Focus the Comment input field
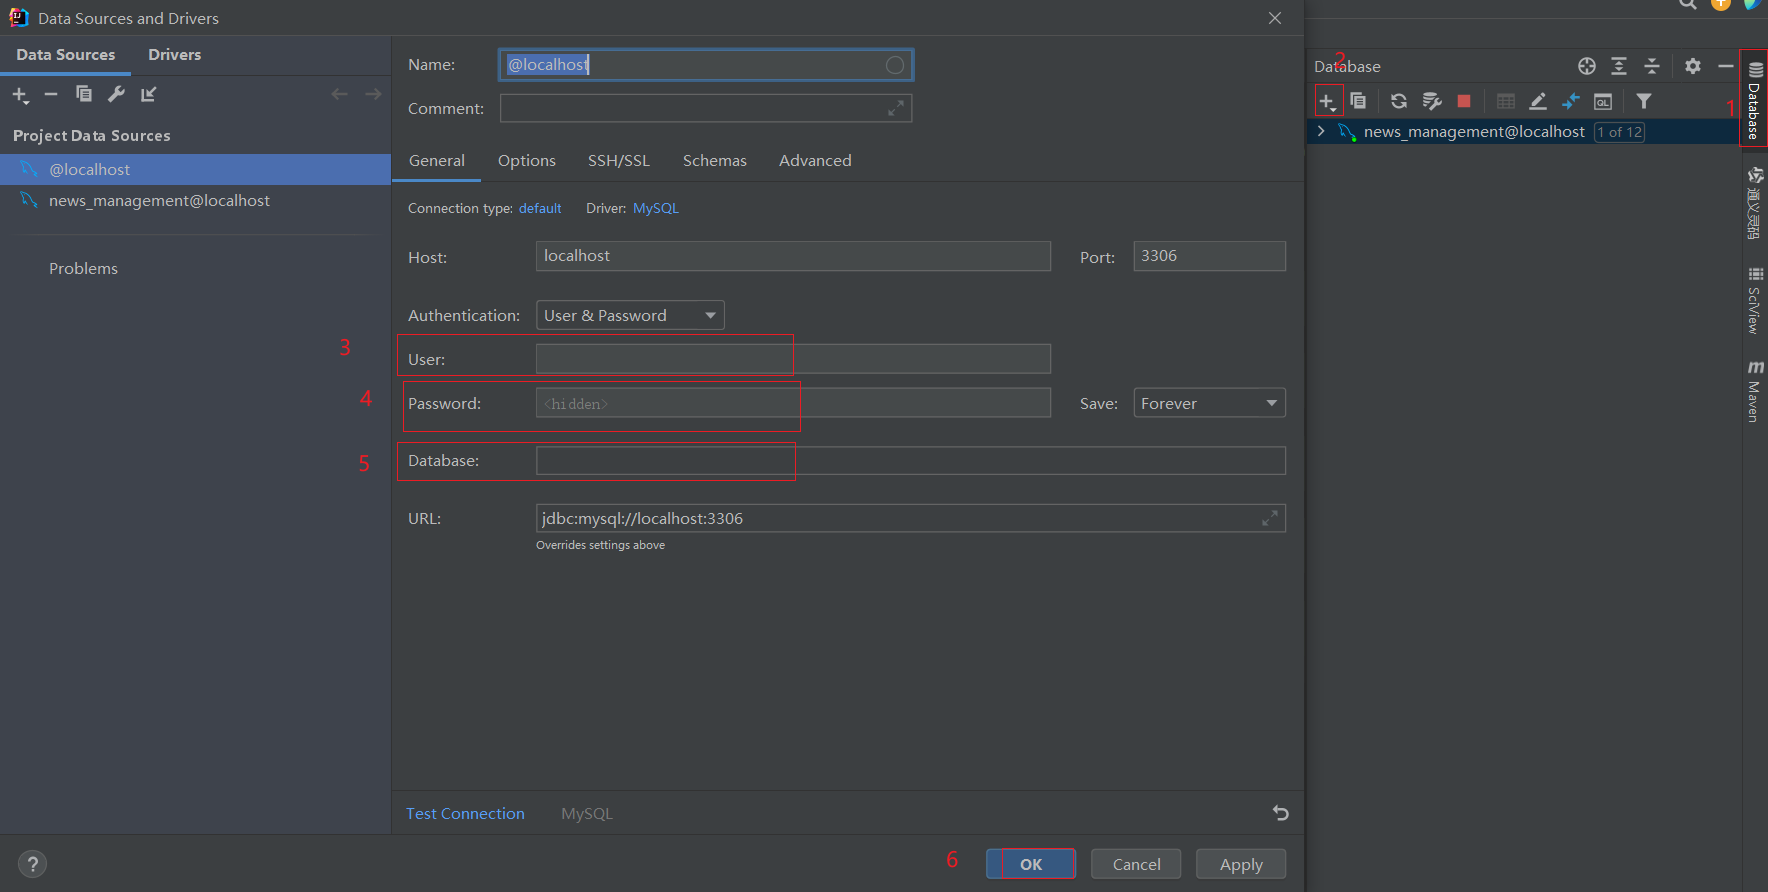Viewport: 1768px width, 892px height. coord(705,108)
